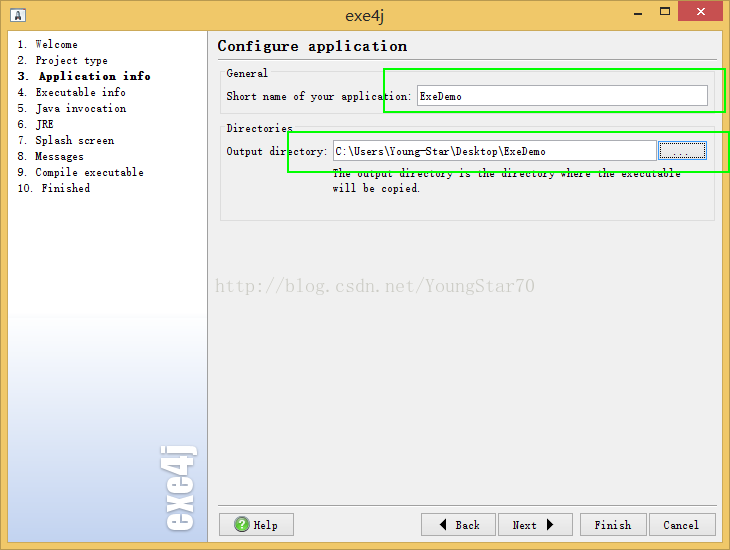Image resolution: width=730 pixels, height=550 pixels.
Task: Click the Back button
Action: tap(458, 525)
